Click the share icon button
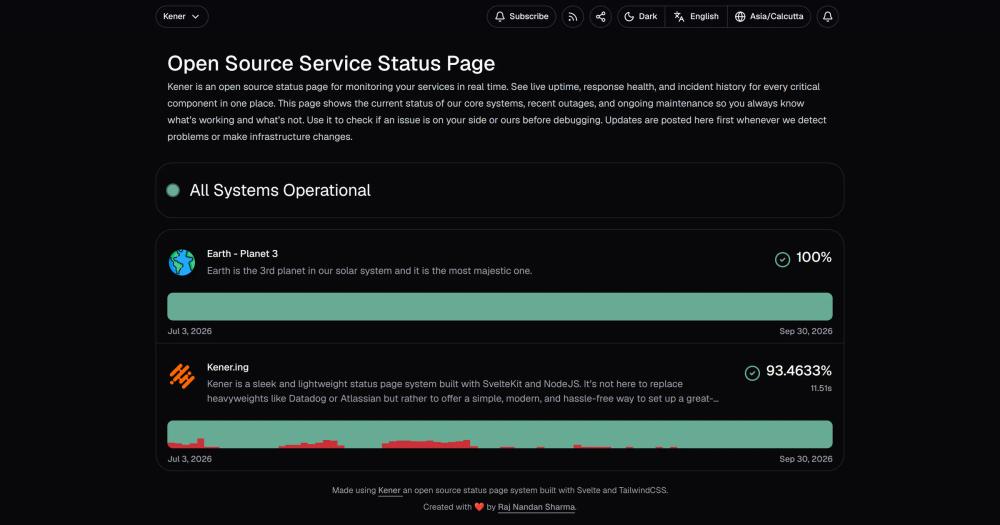The height and width of the screenshot is (525, 1000). [x=600, y=17]
